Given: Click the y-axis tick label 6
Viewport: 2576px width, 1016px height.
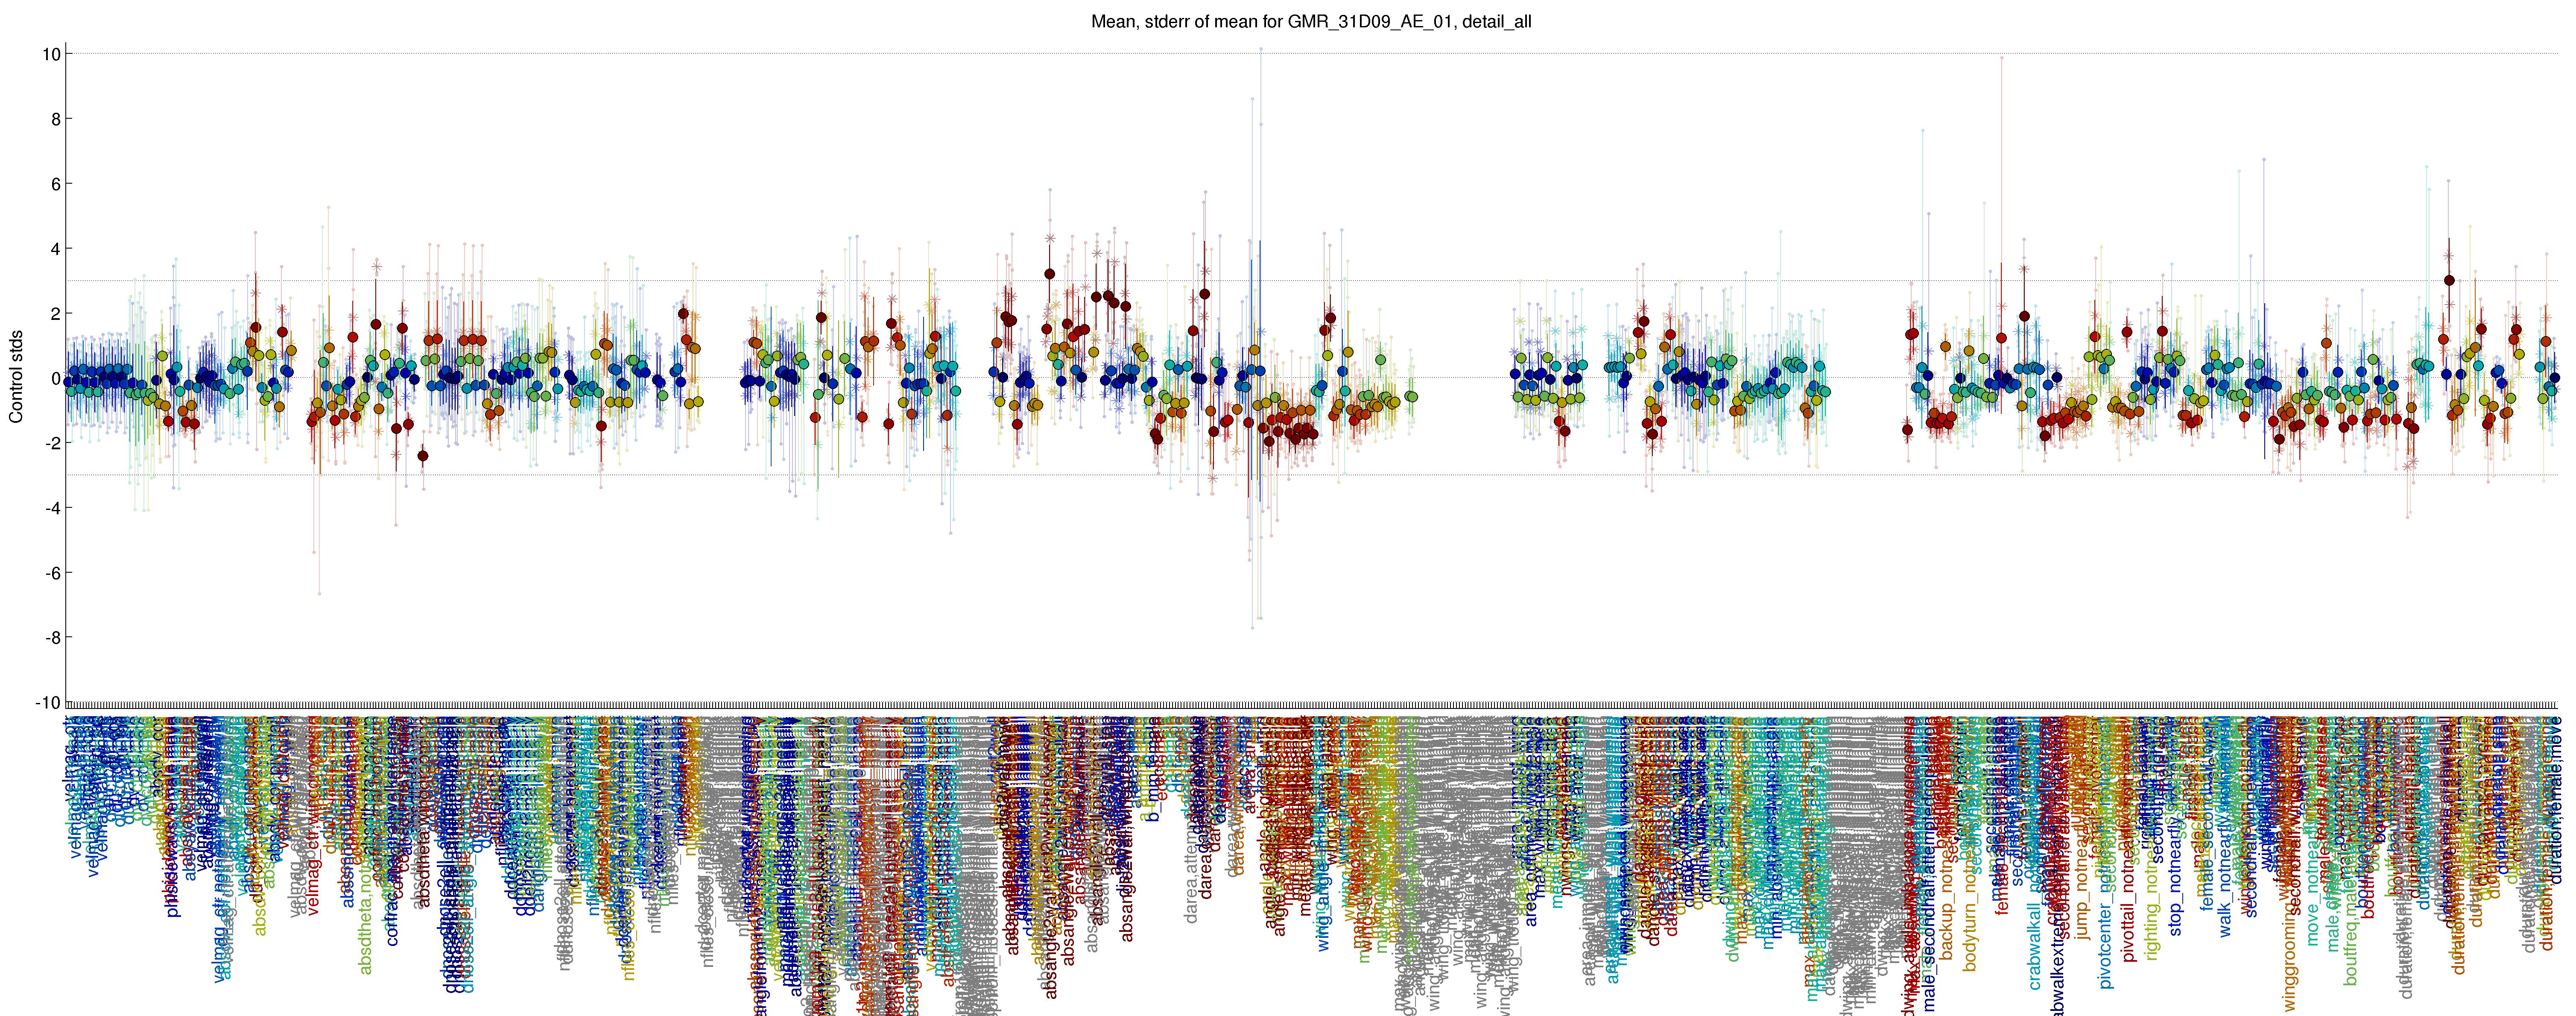Looking at the screenshot, I should [56, 184].
